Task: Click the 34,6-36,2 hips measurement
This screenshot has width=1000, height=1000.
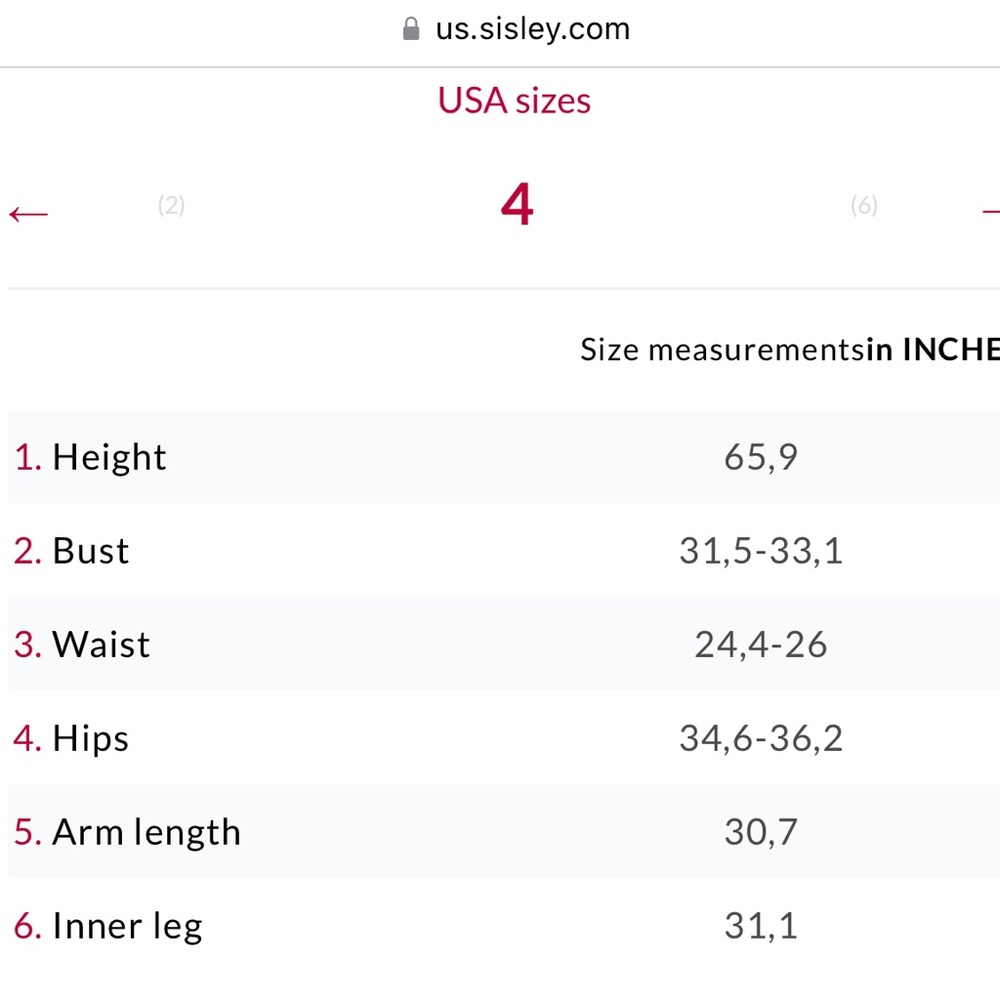Action: (x=761, y=739)
